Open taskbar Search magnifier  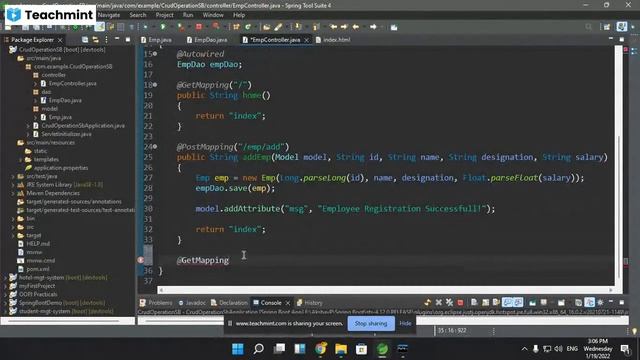[258, 349]
